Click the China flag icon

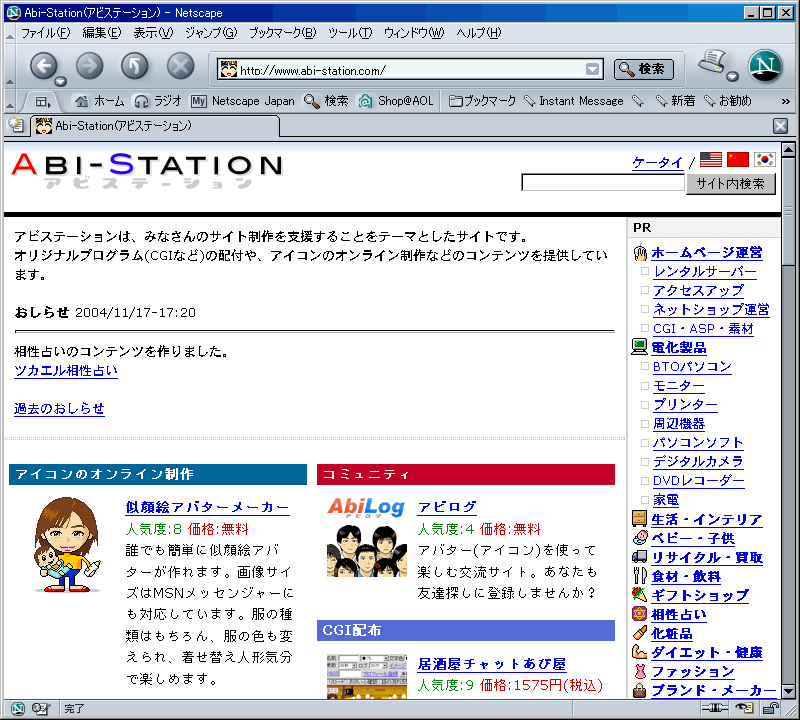tap(738, 160)
